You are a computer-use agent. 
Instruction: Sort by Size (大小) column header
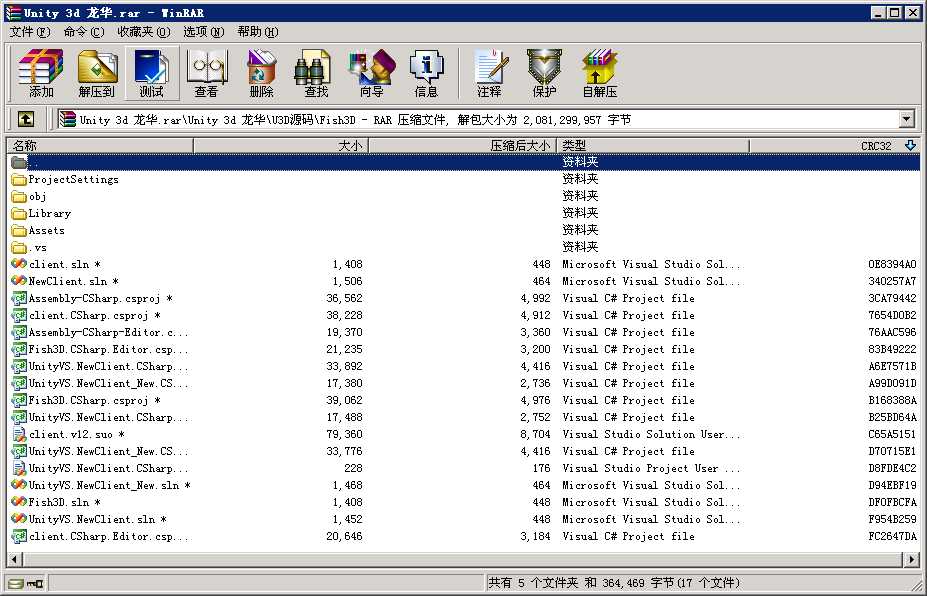coord(281,145)
